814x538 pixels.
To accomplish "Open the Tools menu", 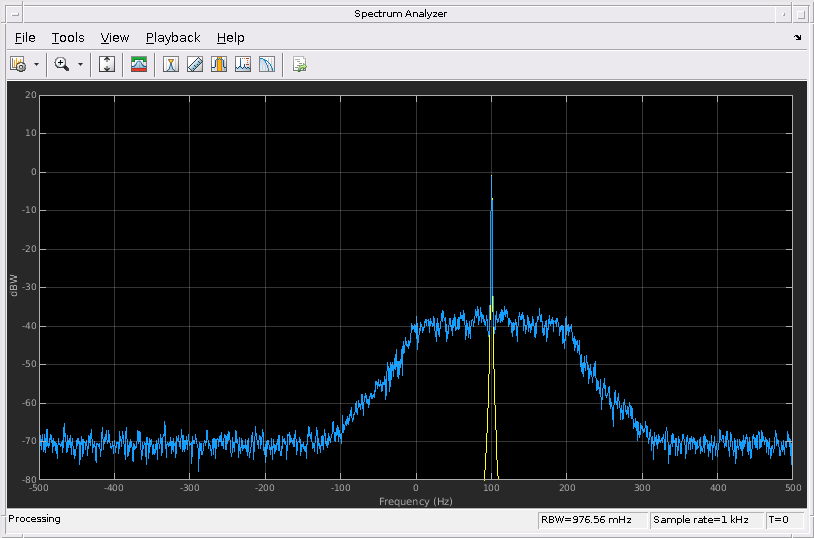I will 68,38.
